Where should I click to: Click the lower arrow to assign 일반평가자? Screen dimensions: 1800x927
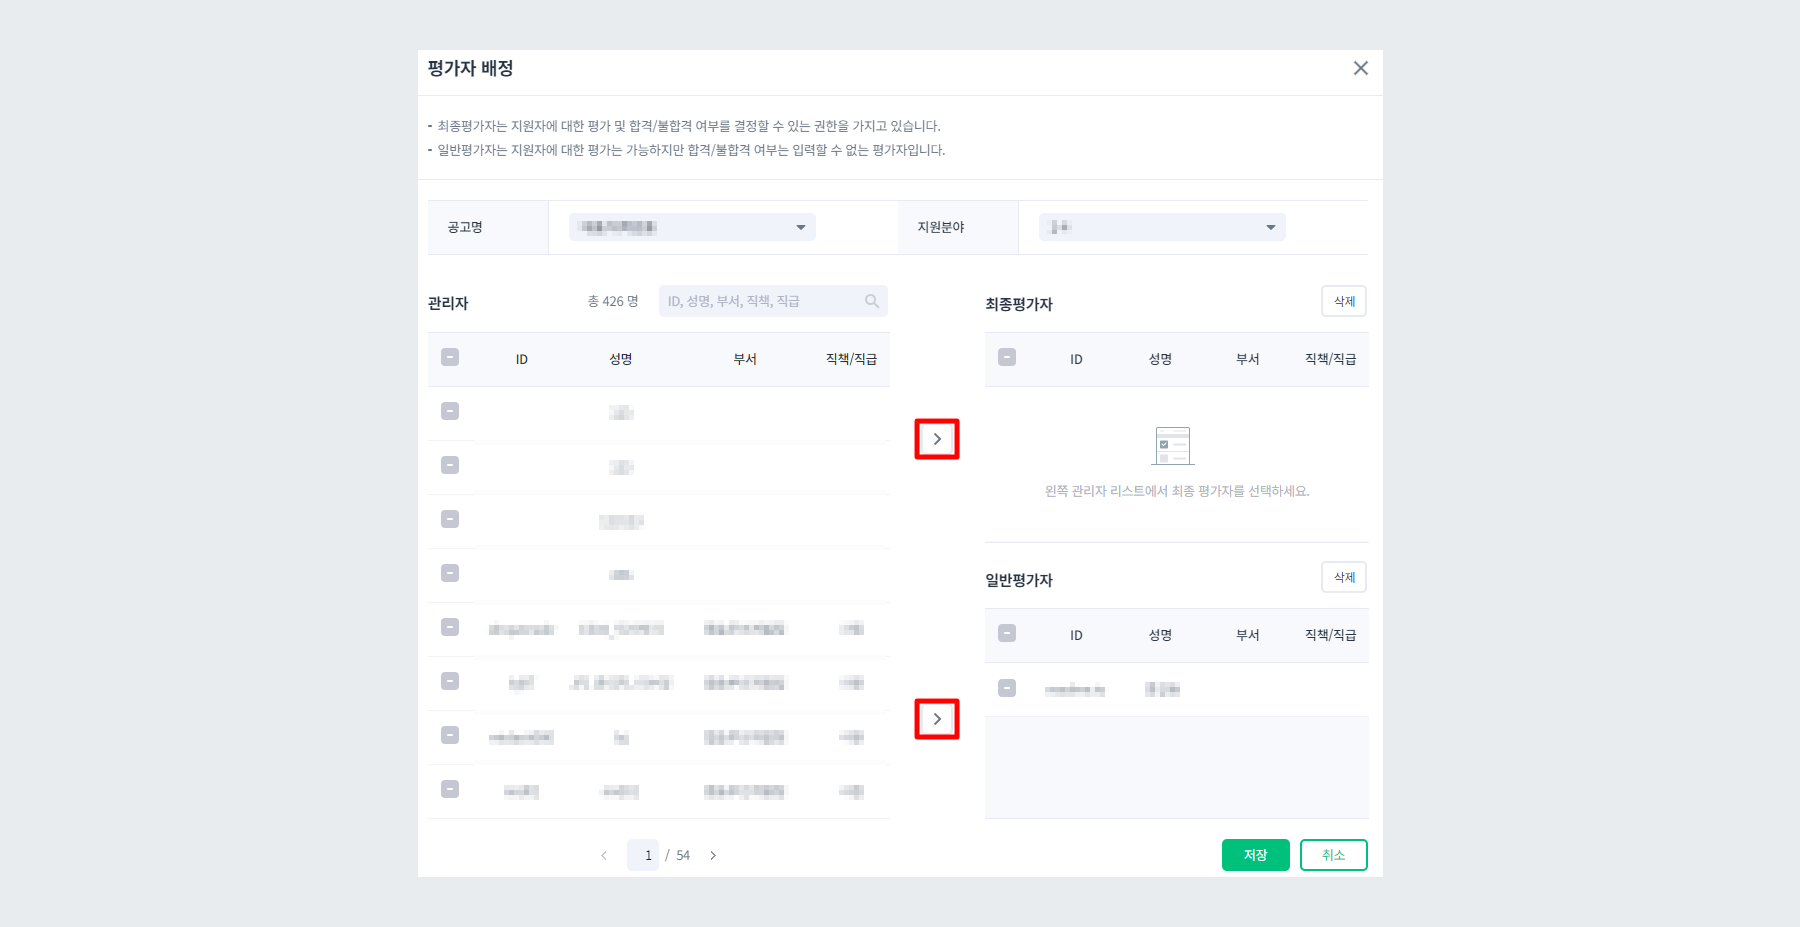click(937, 718)
